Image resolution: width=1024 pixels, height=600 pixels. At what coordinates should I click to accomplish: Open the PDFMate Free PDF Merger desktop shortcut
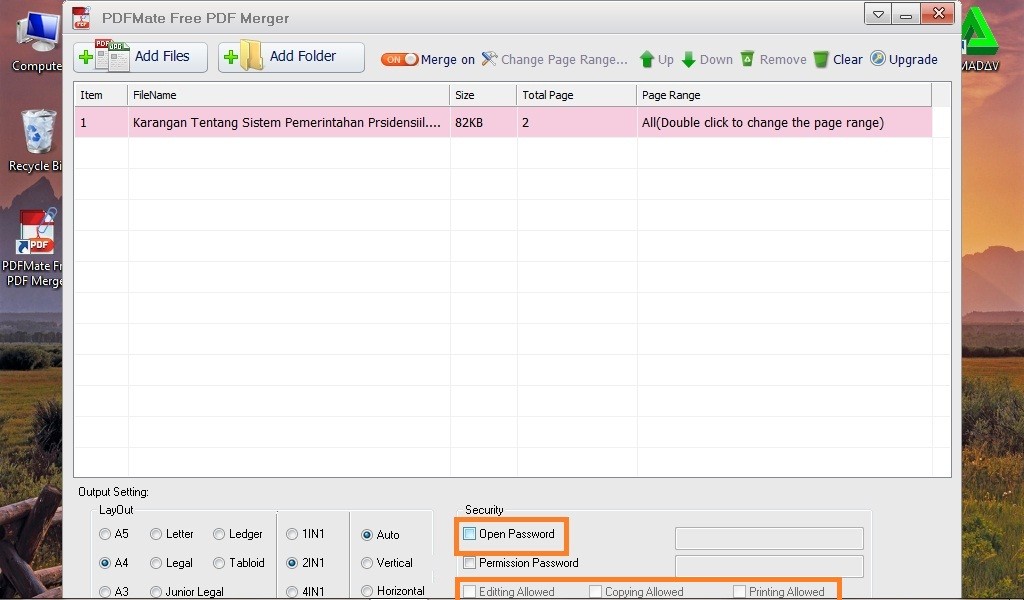click(x=34, y=248)
